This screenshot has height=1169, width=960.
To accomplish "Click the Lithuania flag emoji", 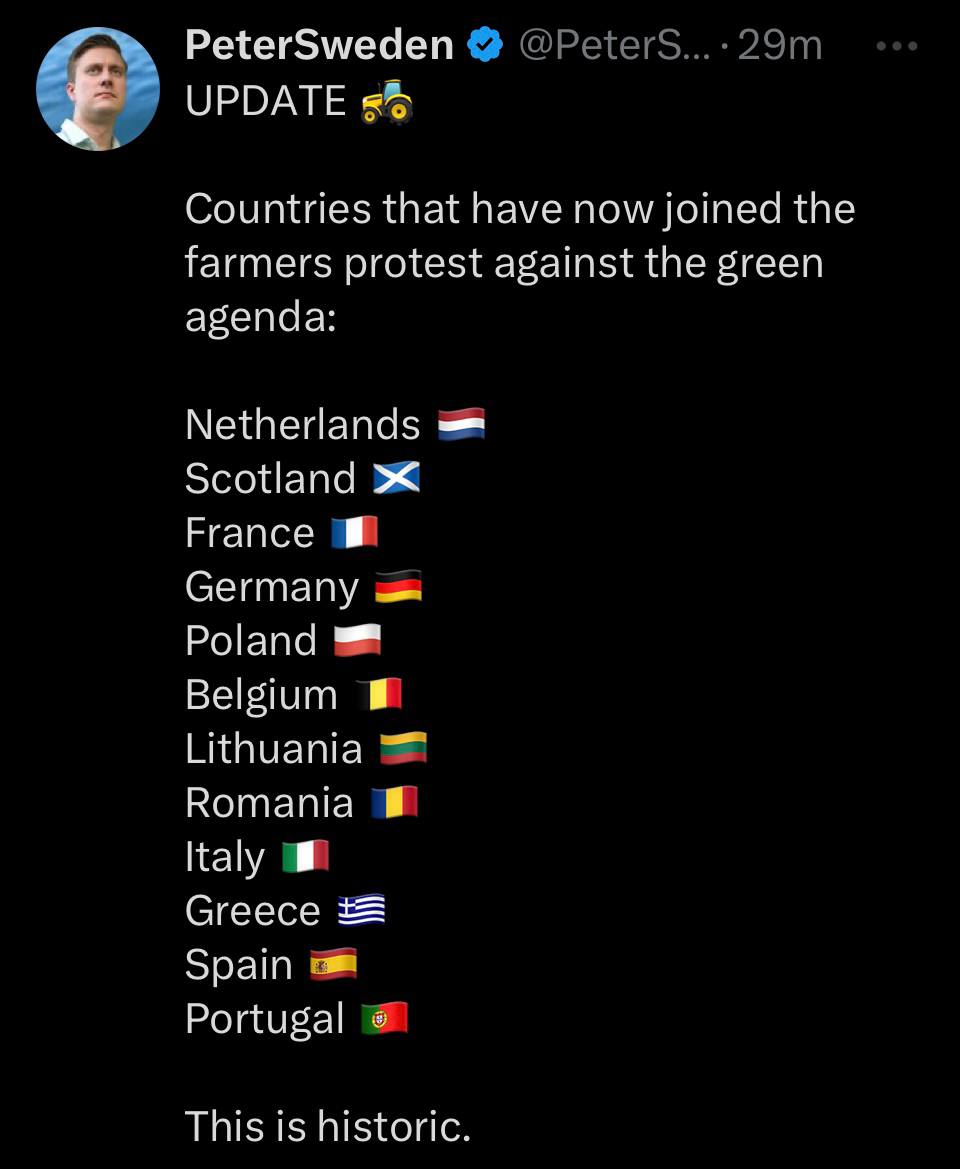I will tap(404, 749).
